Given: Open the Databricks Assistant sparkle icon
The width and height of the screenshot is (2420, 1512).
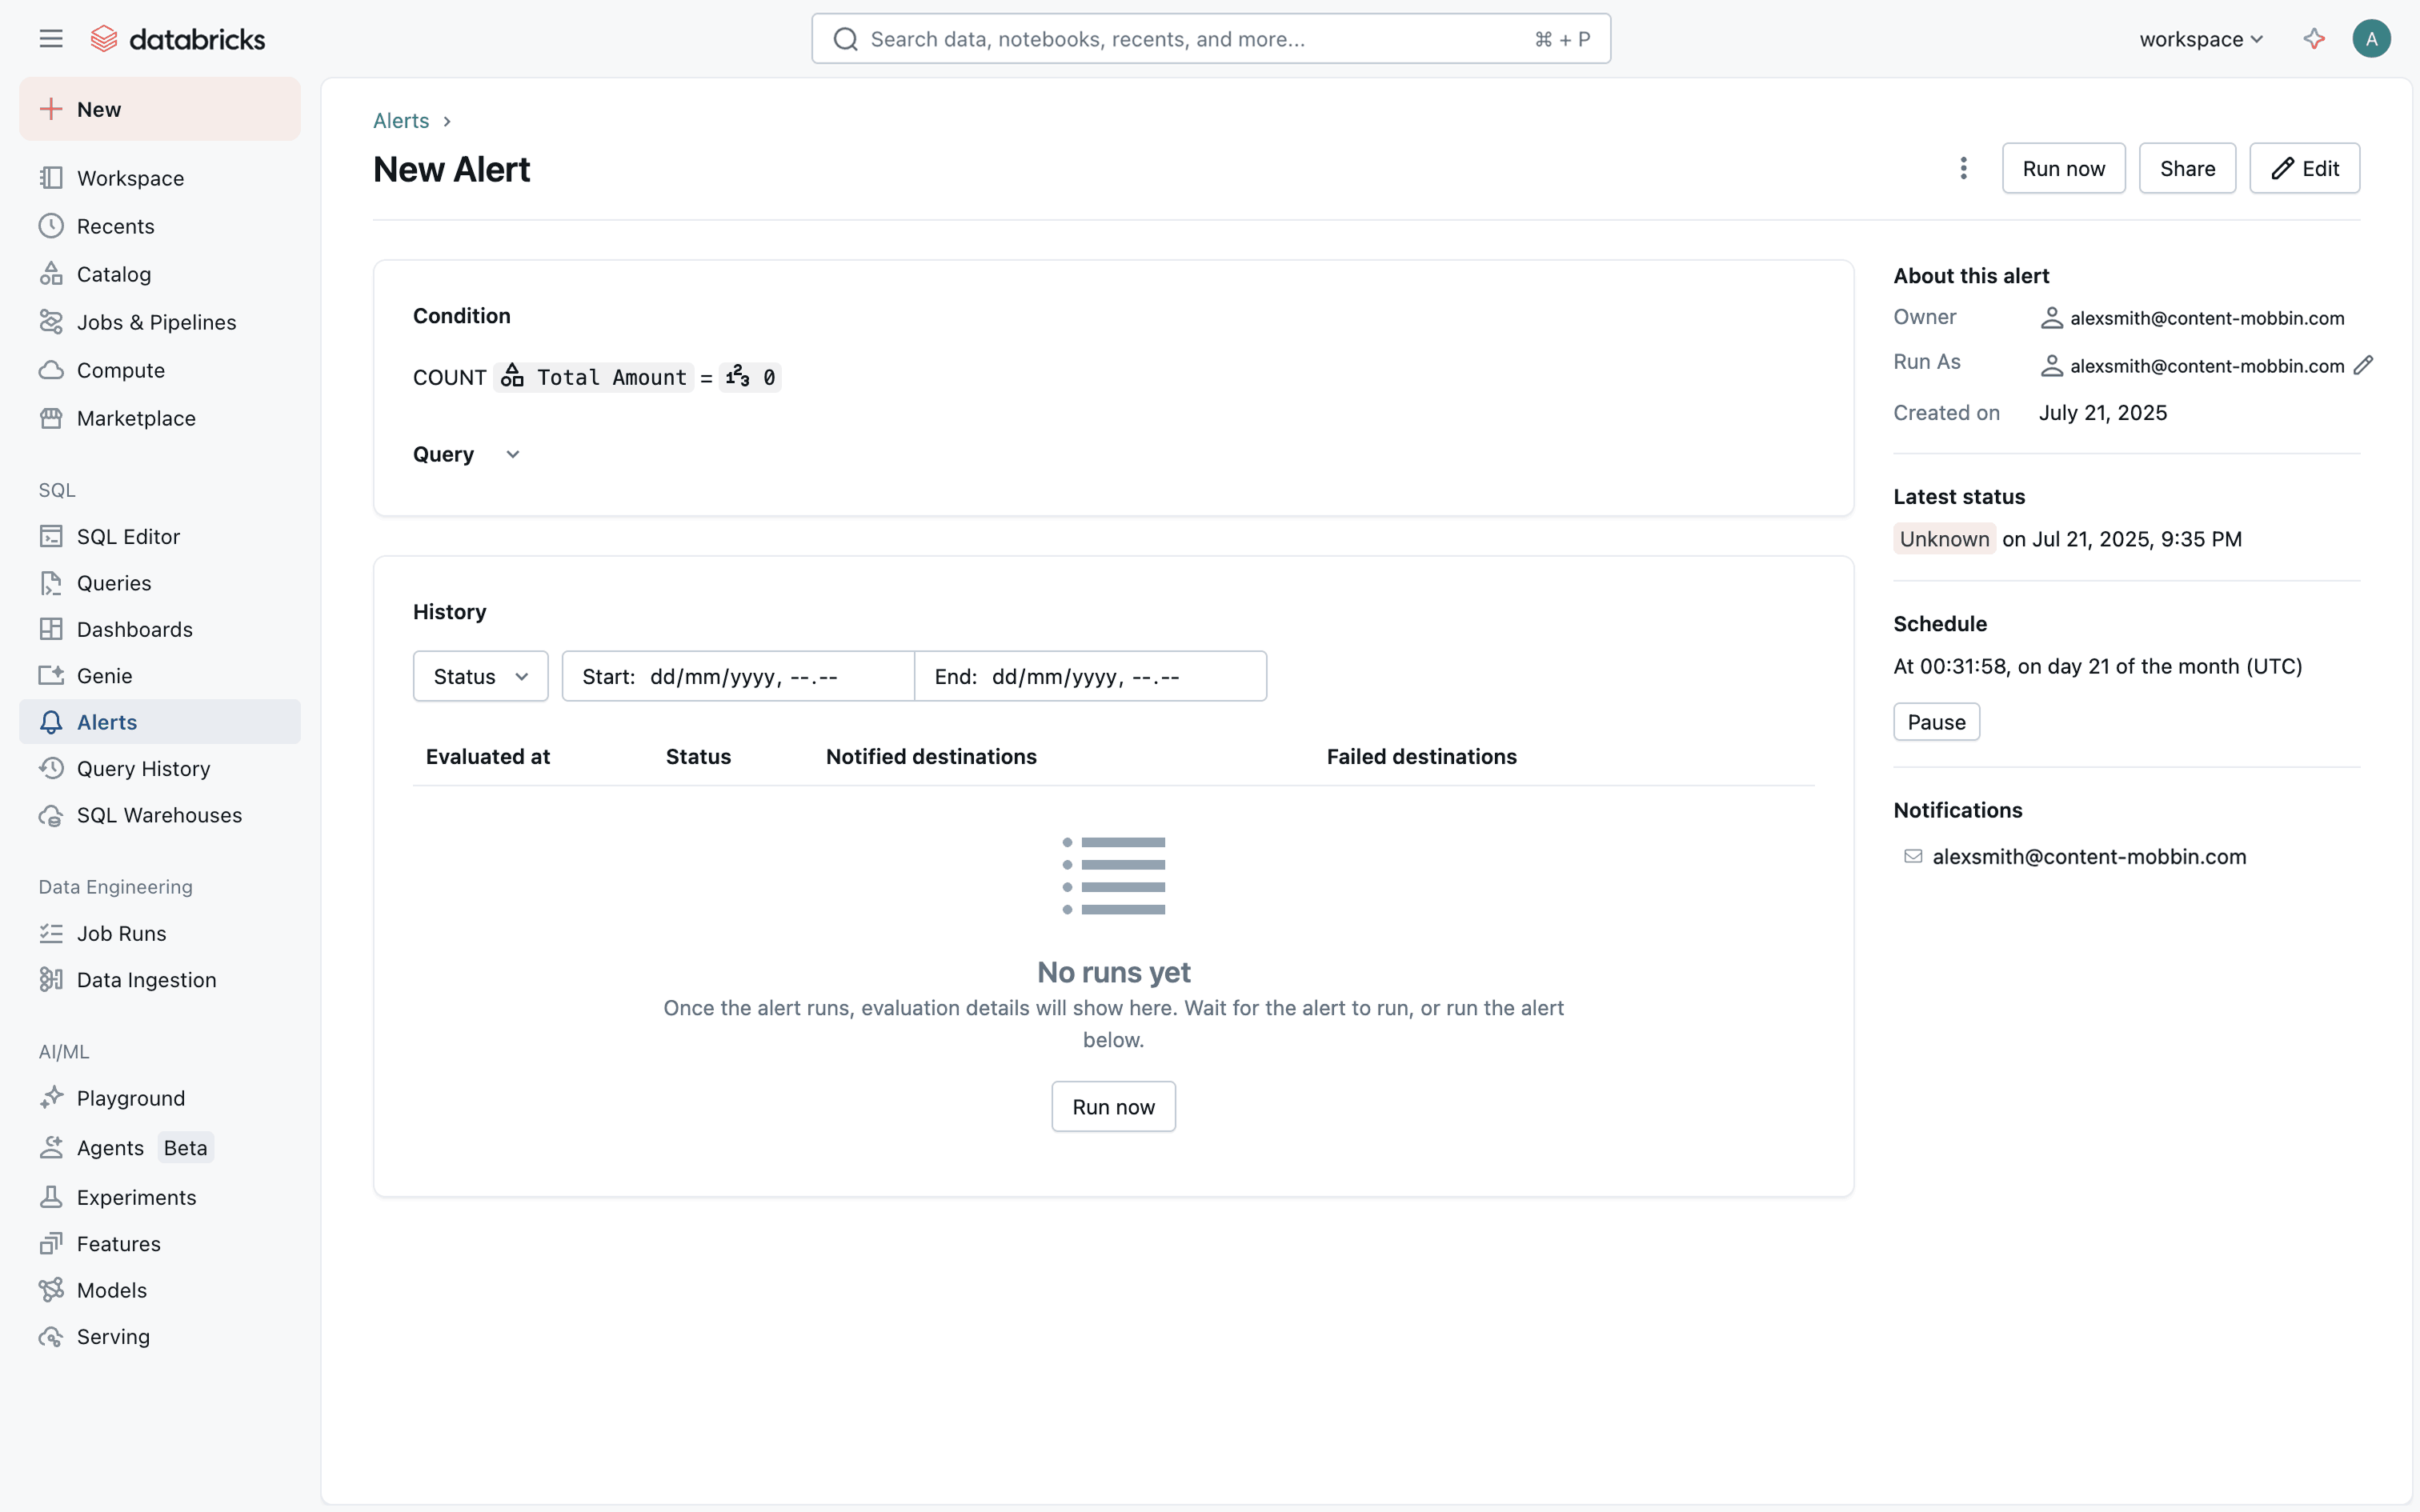Looking at the screenshot, I should (x=2313, y=39).
